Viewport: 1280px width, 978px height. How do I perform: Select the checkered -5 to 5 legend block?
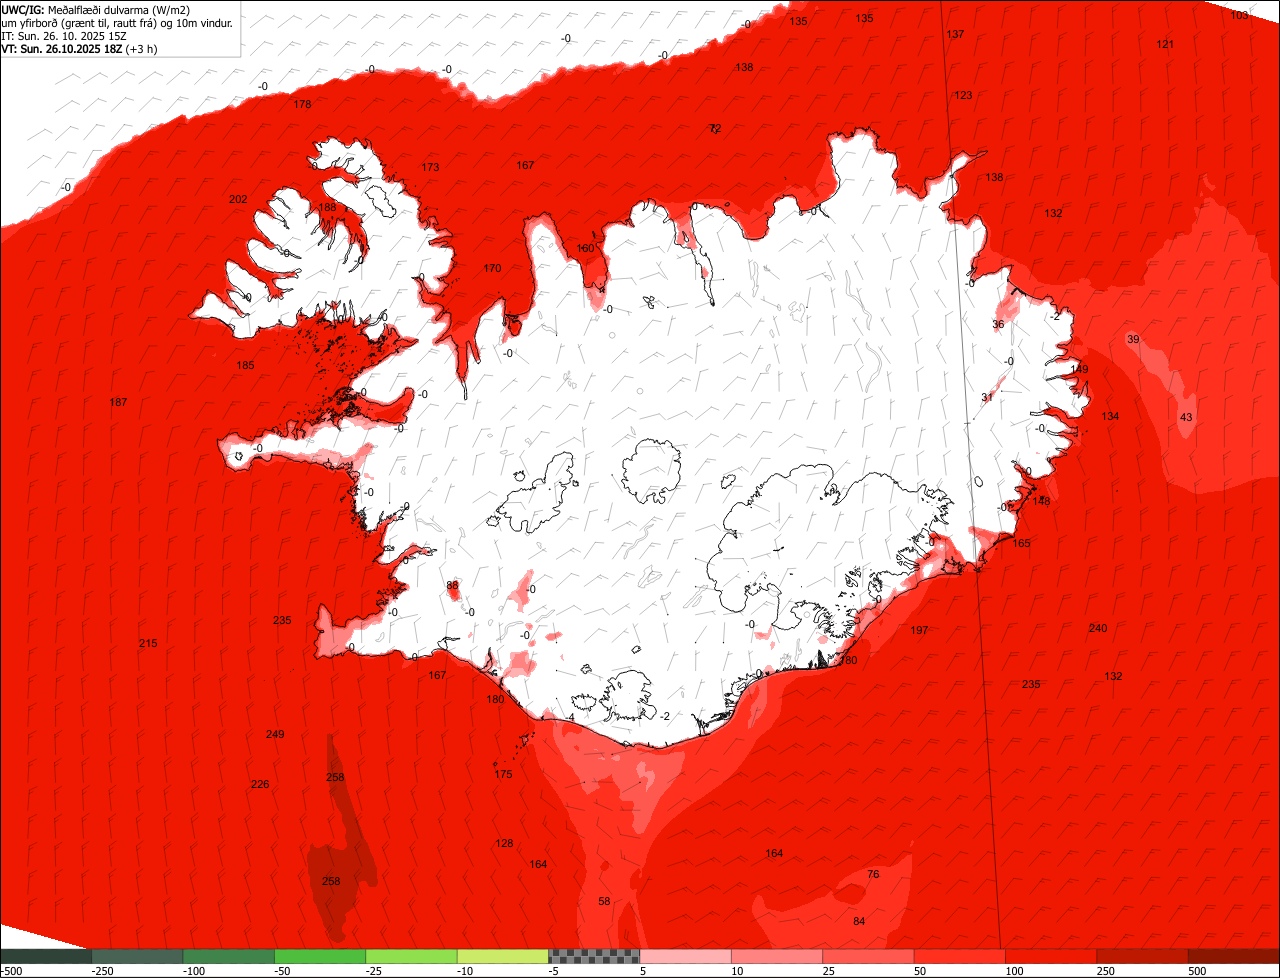pyautogui.click(x=594, y=956)
